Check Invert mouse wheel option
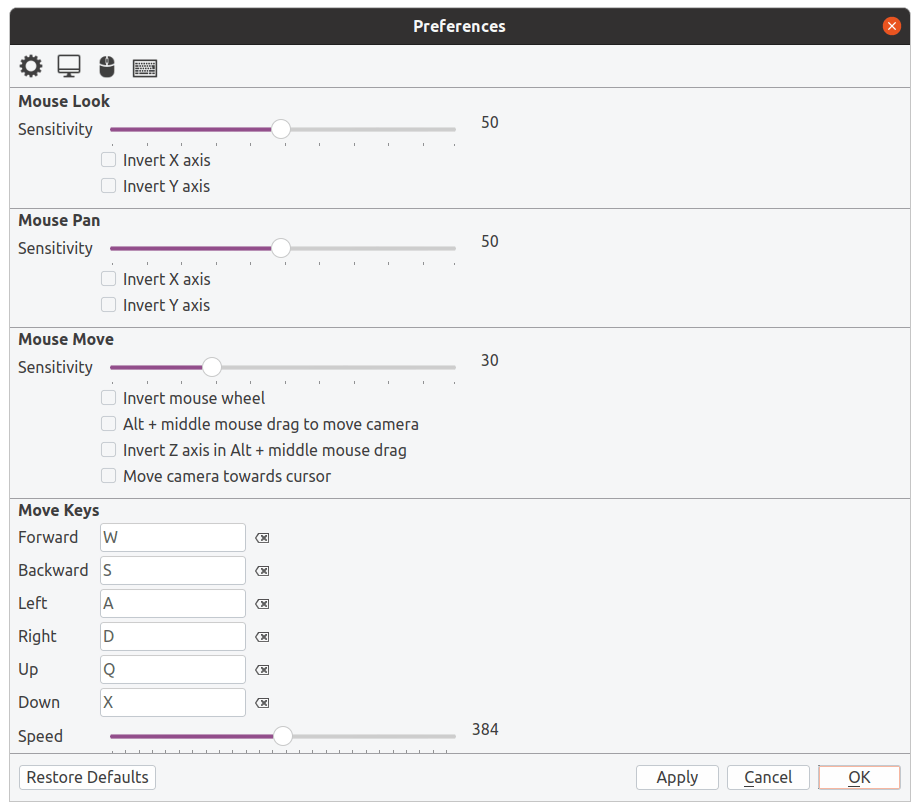920x811 pixels. (109, 398)
